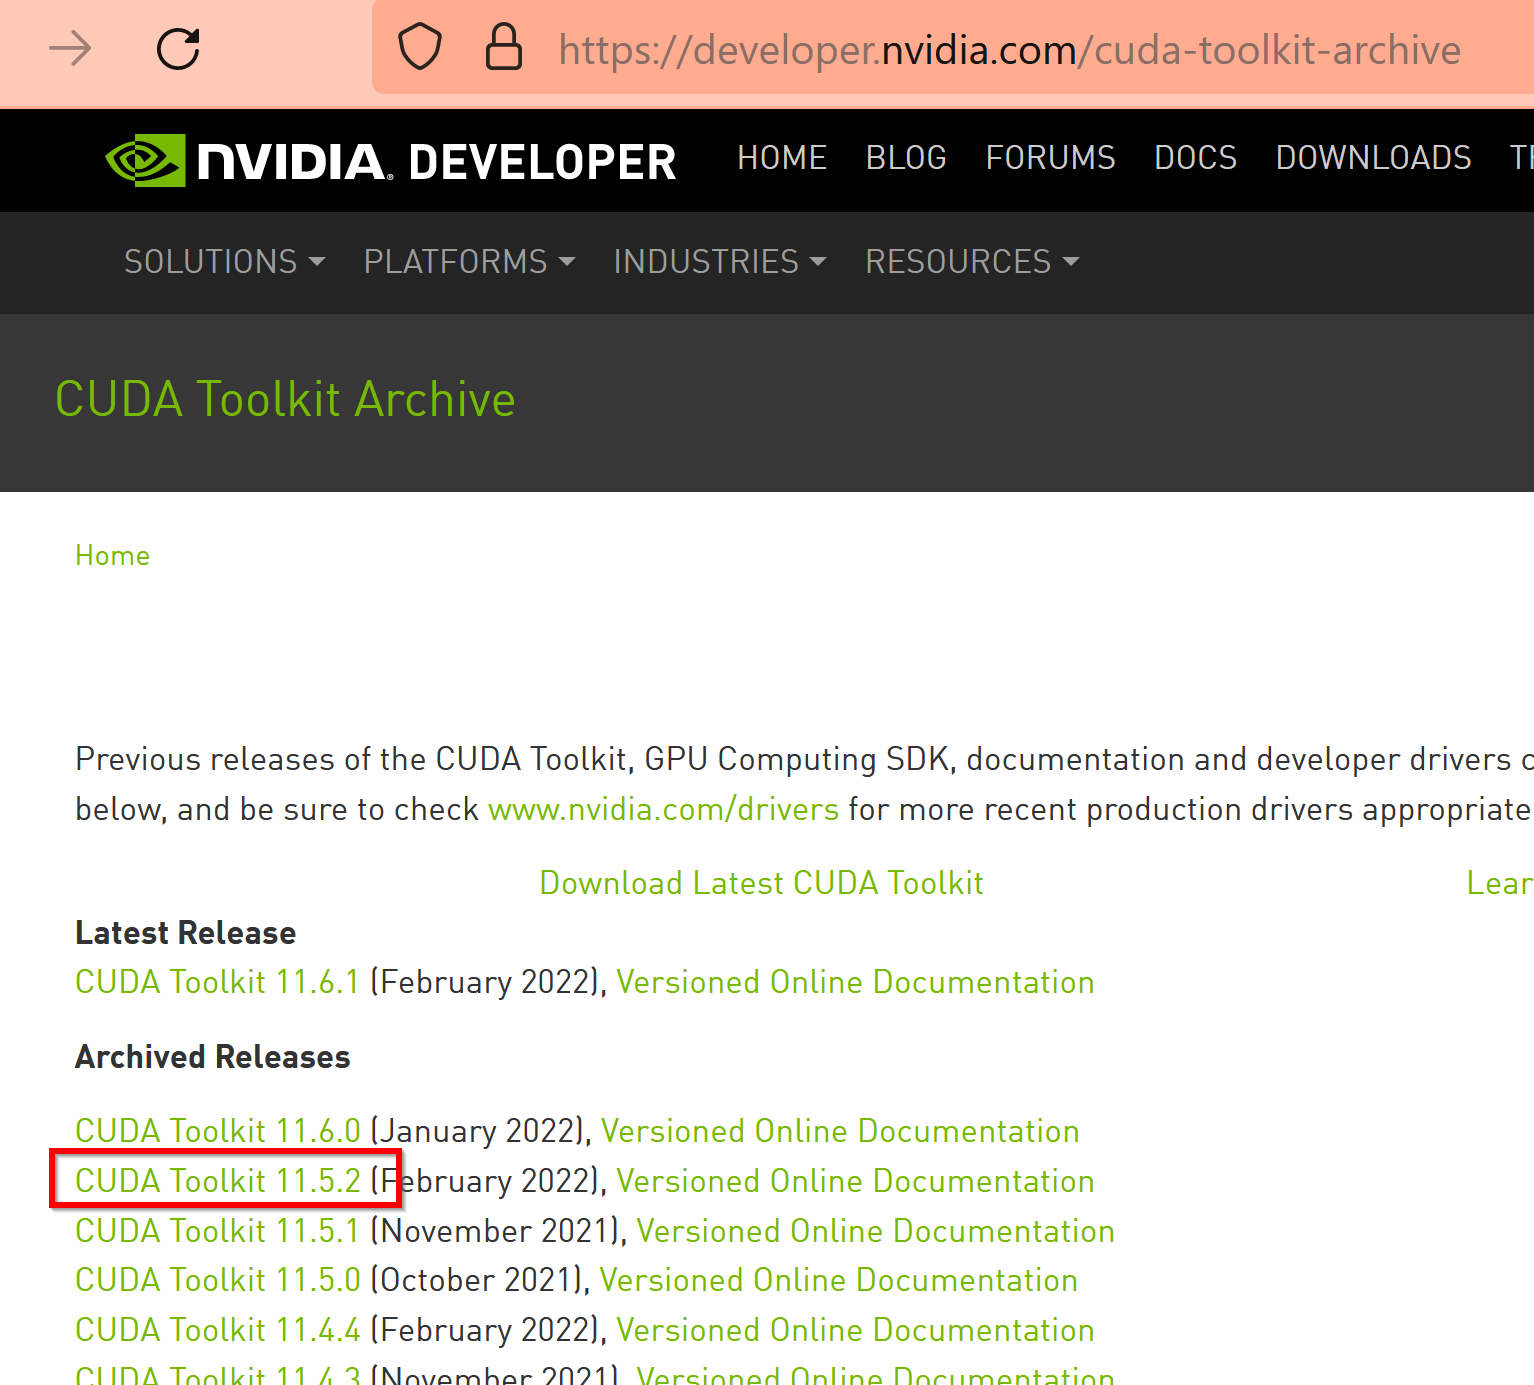This screenshot has width=1534, height=1385.
Task: Open the DOWNLOADS nav item
Action: (x=1373, y=158)
